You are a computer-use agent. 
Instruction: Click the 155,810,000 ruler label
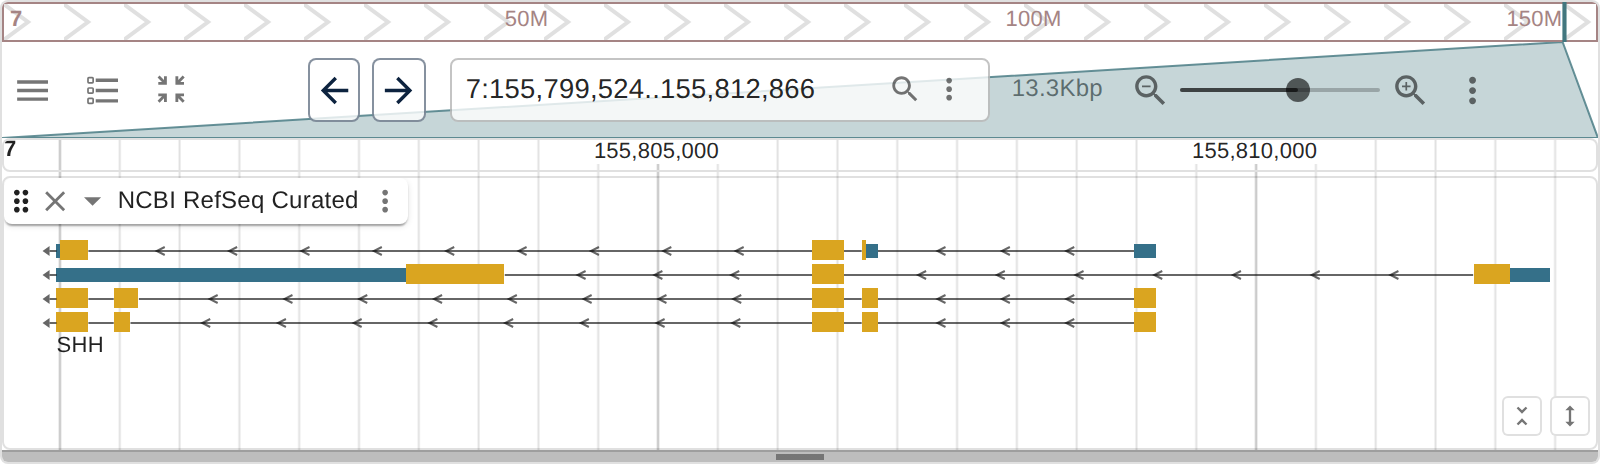(x=1254, y=151)
